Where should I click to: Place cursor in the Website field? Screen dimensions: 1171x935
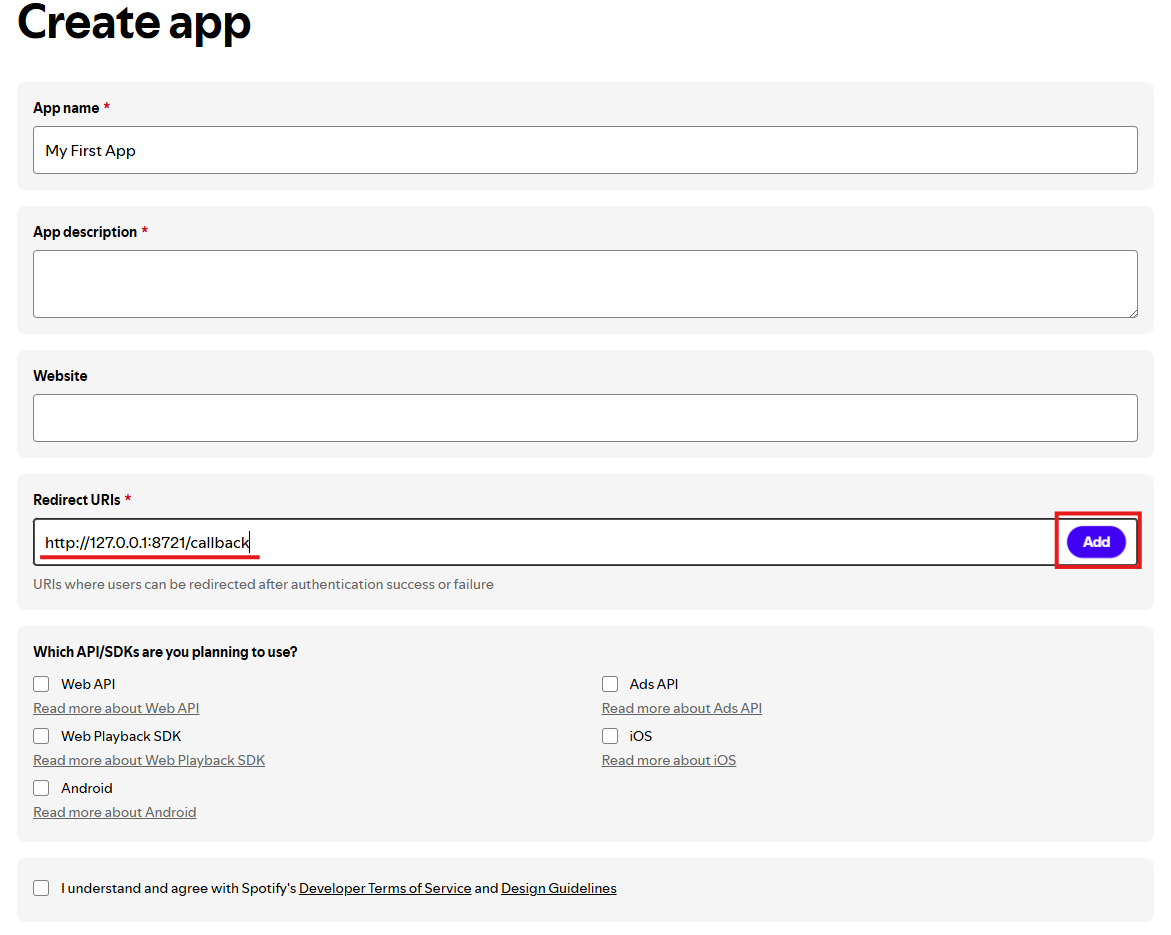[585, 417]
